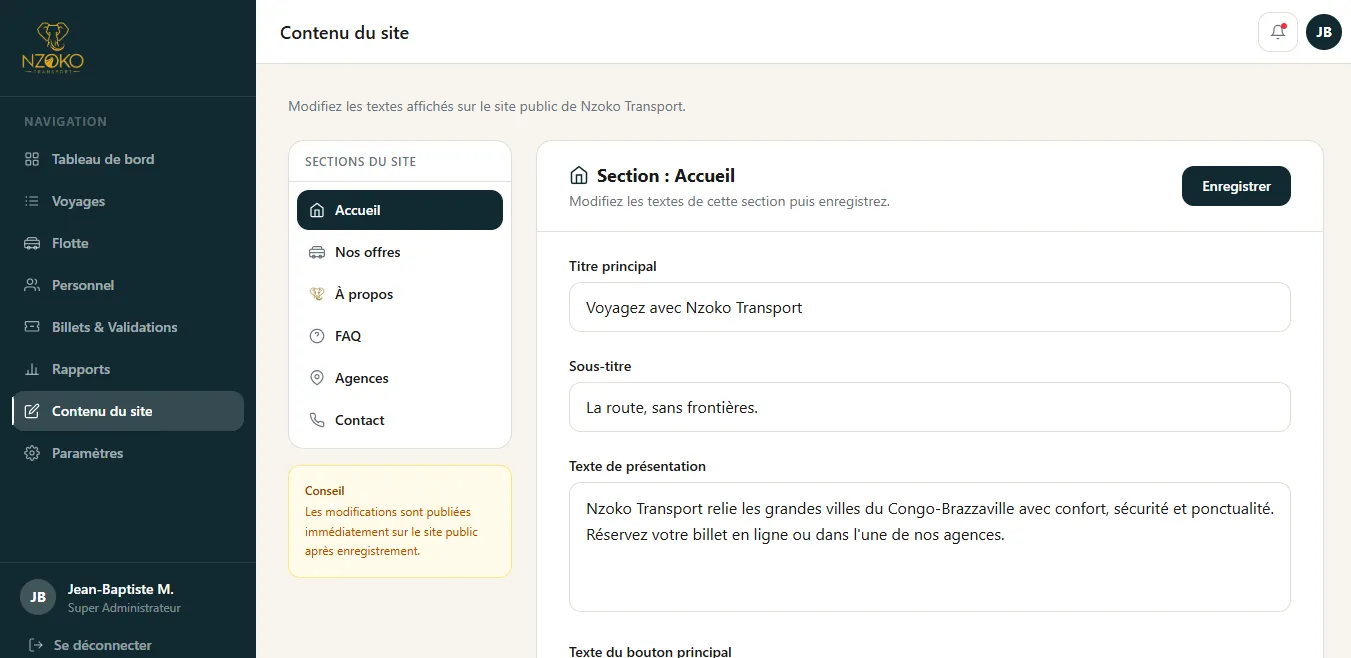The height and width of the screenshot is (658, 1351).
Task: Click the Nos offres bus icon
Action: click(x=317, y=252)
